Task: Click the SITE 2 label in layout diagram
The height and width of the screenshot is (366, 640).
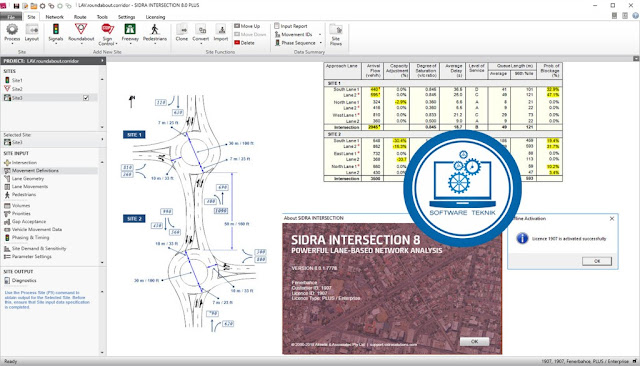Action: click(134, 219)
